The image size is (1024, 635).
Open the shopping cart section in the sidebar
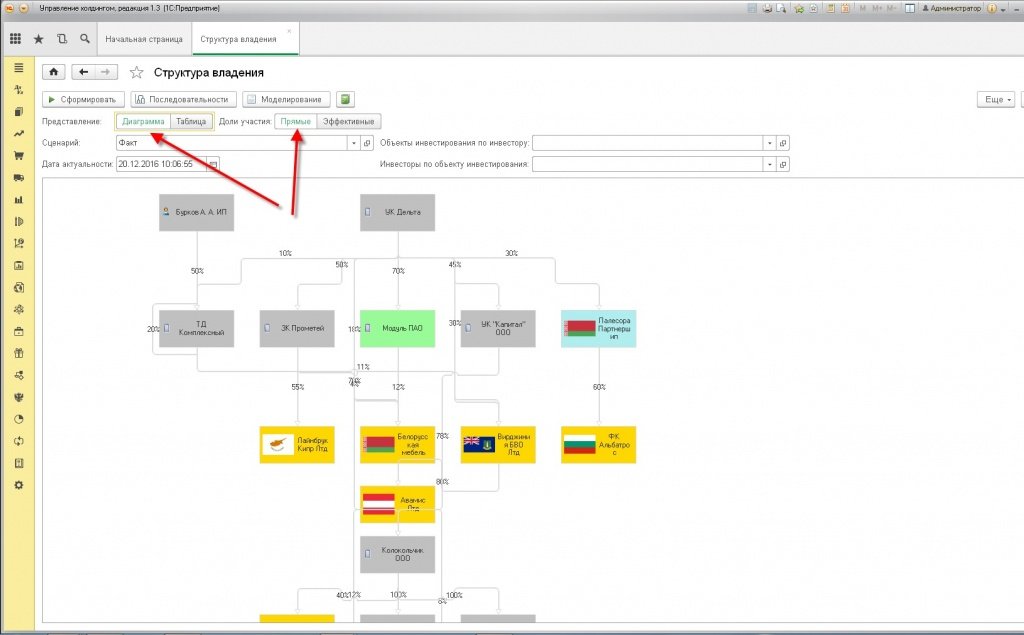point(18,155)
